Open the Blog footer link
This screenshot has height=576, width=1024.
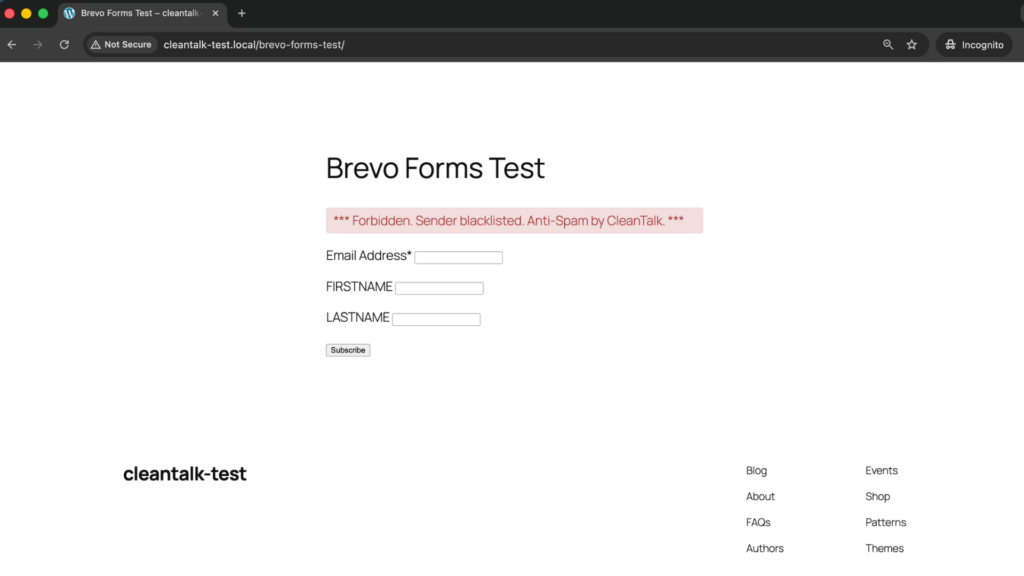point(756,470)
